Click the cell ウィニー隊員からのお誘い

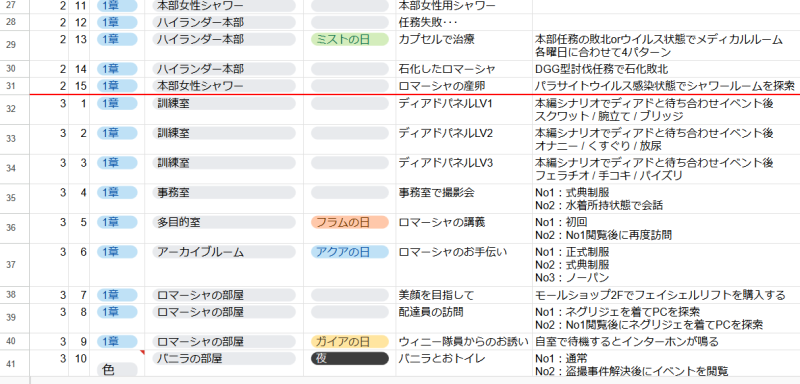click(463, 341)
